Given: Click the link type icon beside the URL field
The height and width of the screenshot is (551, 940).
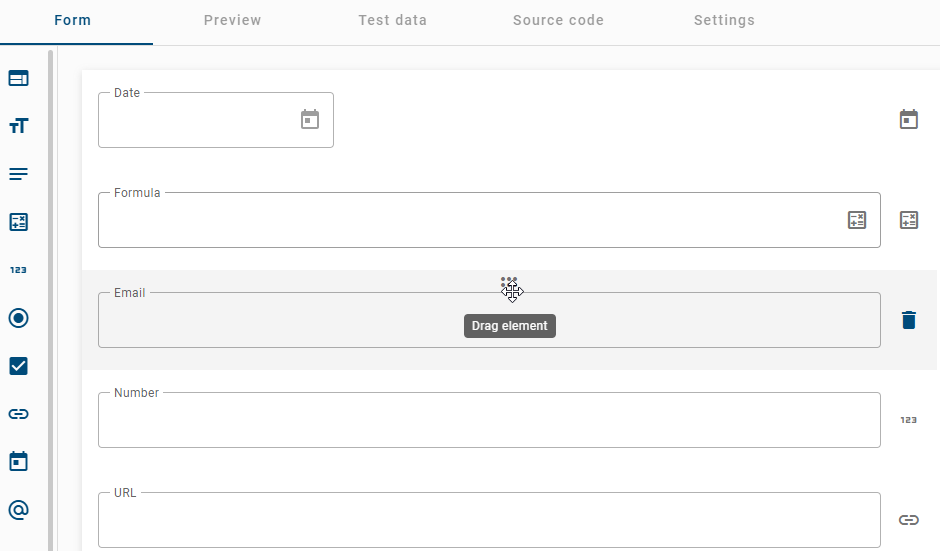Looking at the screenshot, I should coord(909,520).
